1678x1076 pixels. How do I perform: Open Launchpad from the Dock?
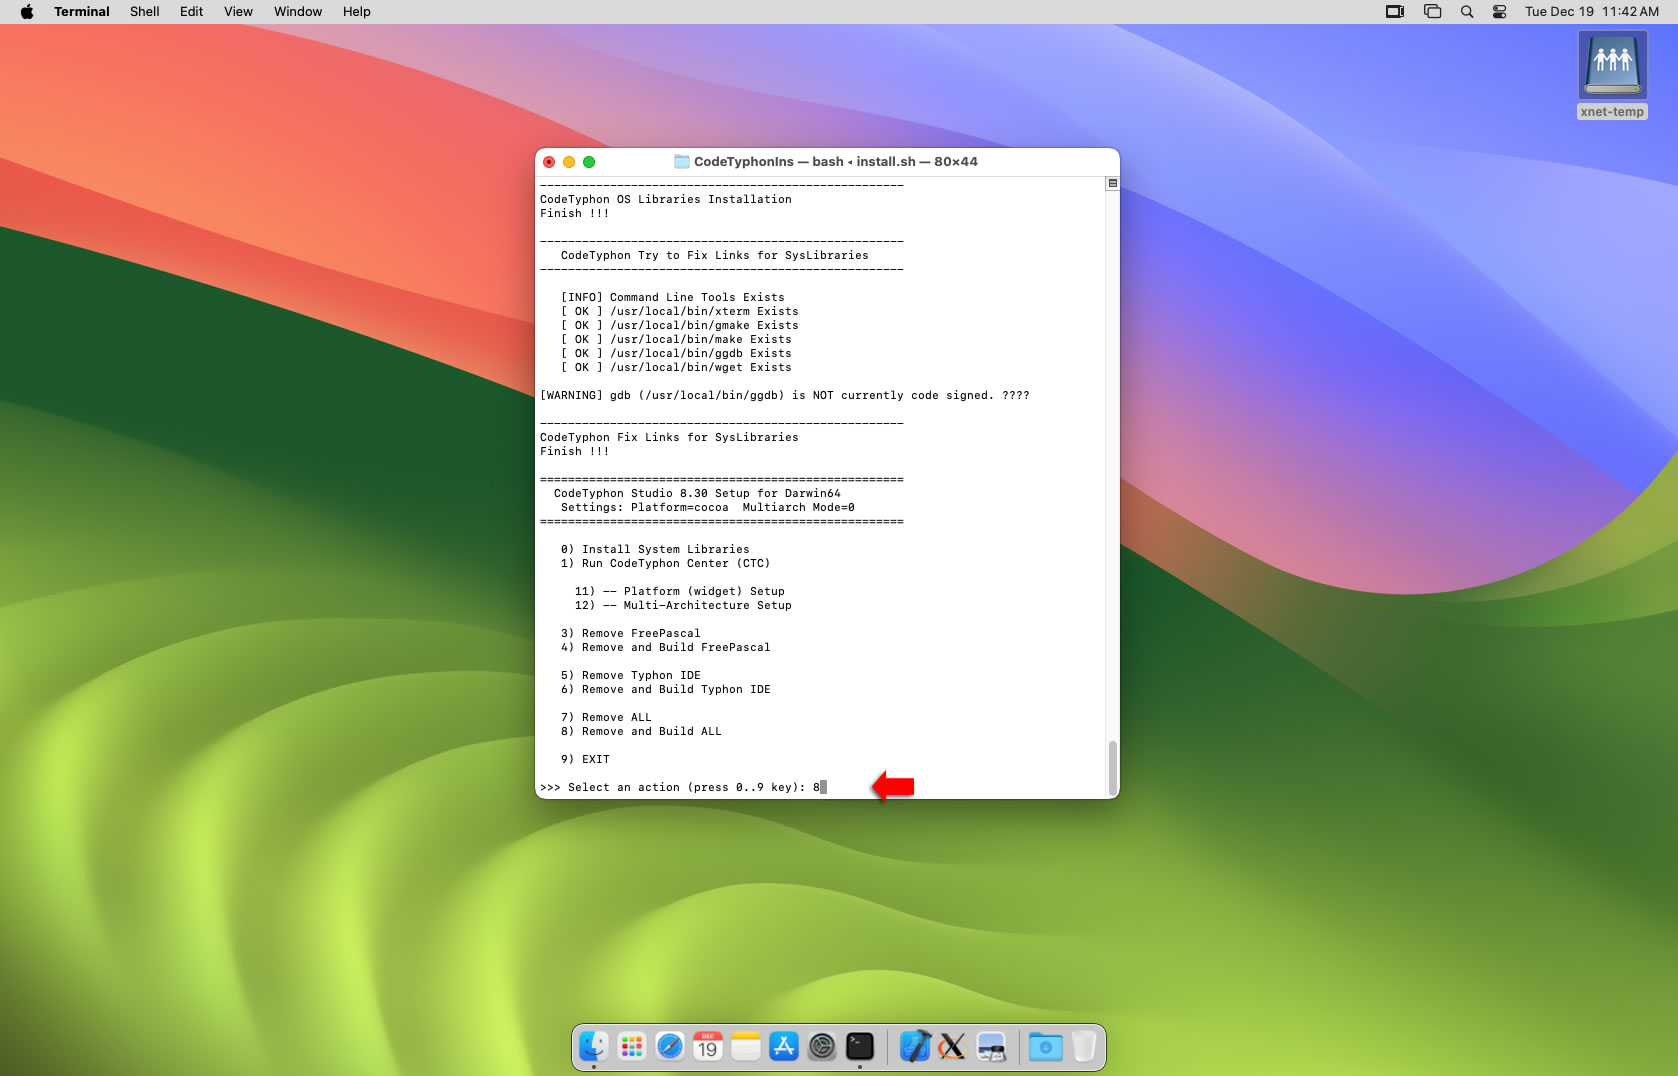[x=632, y=1047]
